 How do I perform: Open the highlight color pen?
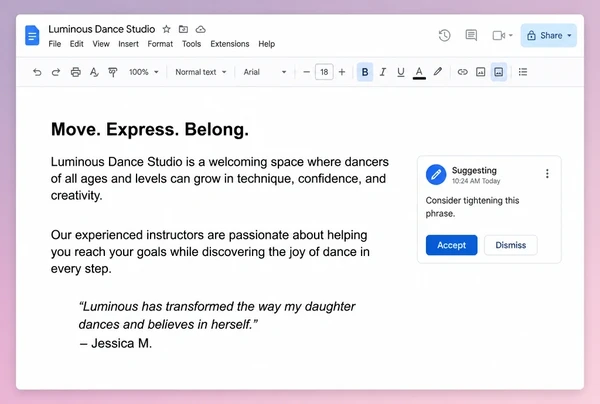pyautogui.click(x=438, y=72)
